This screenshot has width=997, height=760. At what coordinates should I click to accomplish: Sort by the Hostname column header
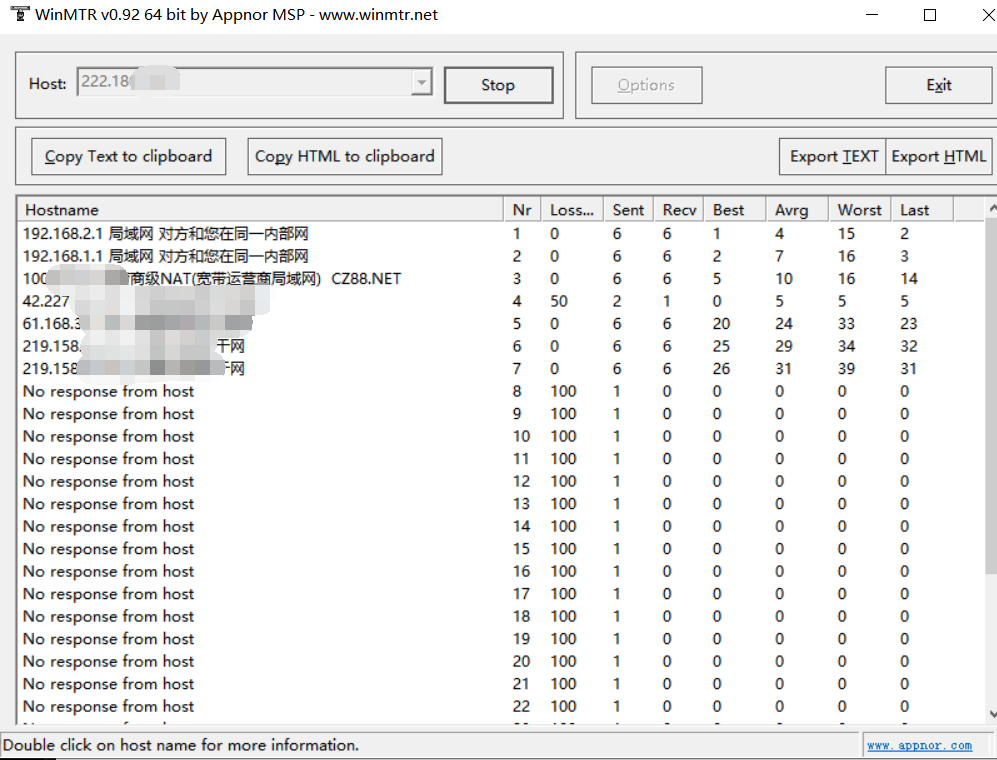pyautogui.click(x=260, y=210)
